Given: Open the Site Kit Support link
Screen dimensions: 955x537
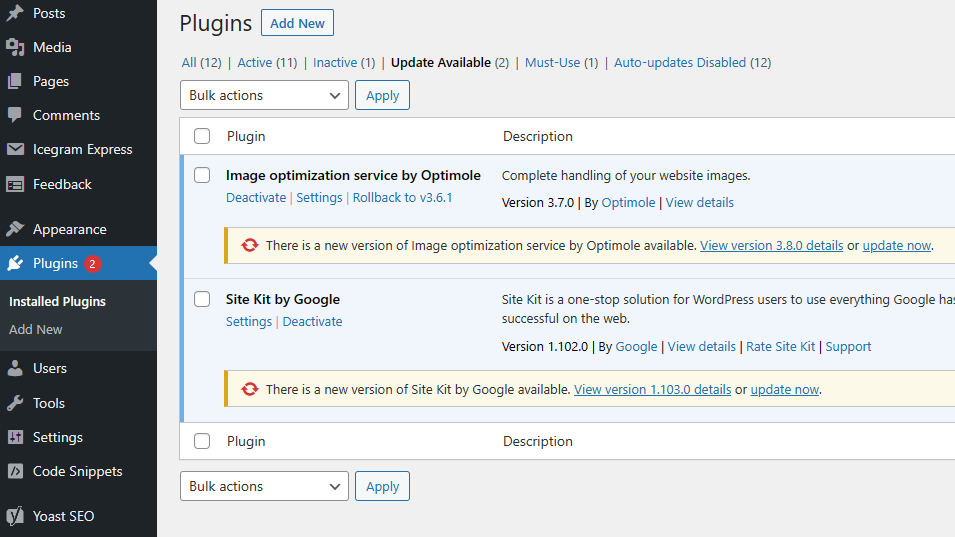Looking at the screenshot, I should [x=848, y=346].
